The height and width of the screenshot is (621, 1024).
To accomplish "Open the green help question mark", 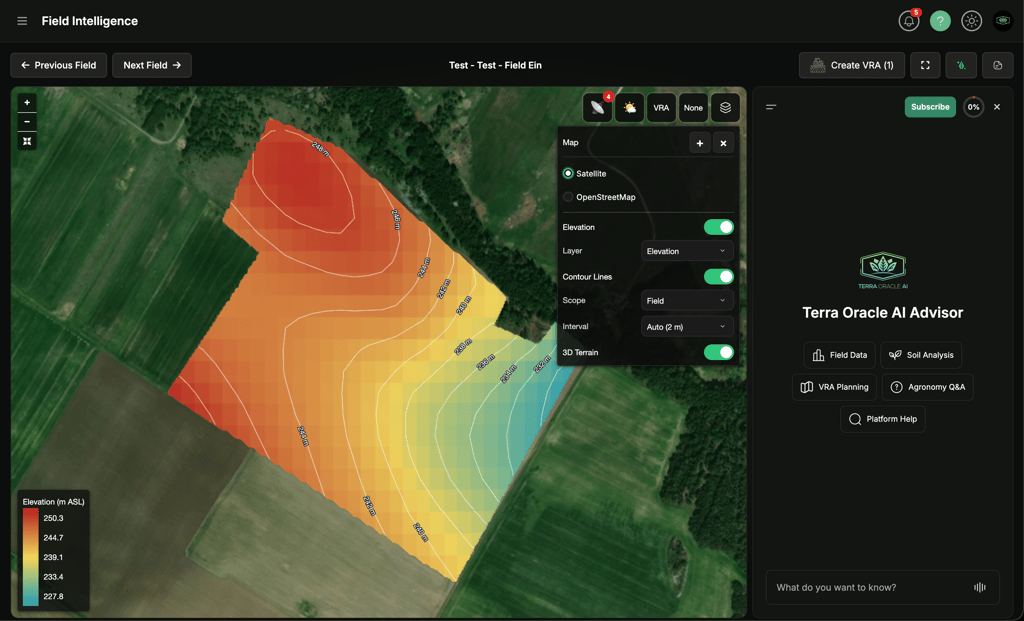I will 940,21.
